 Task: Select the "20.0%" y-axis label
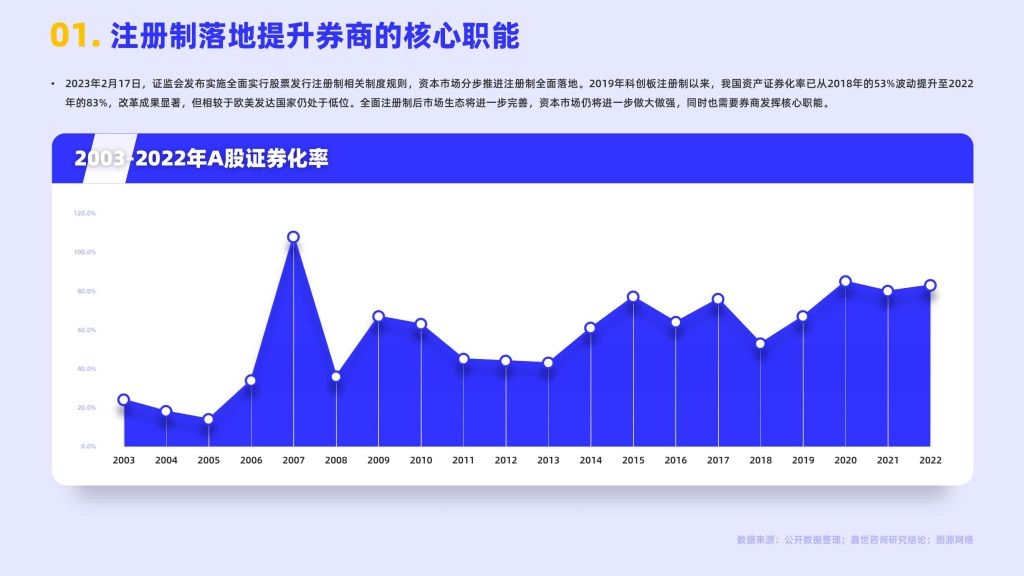tap(86, 408)
